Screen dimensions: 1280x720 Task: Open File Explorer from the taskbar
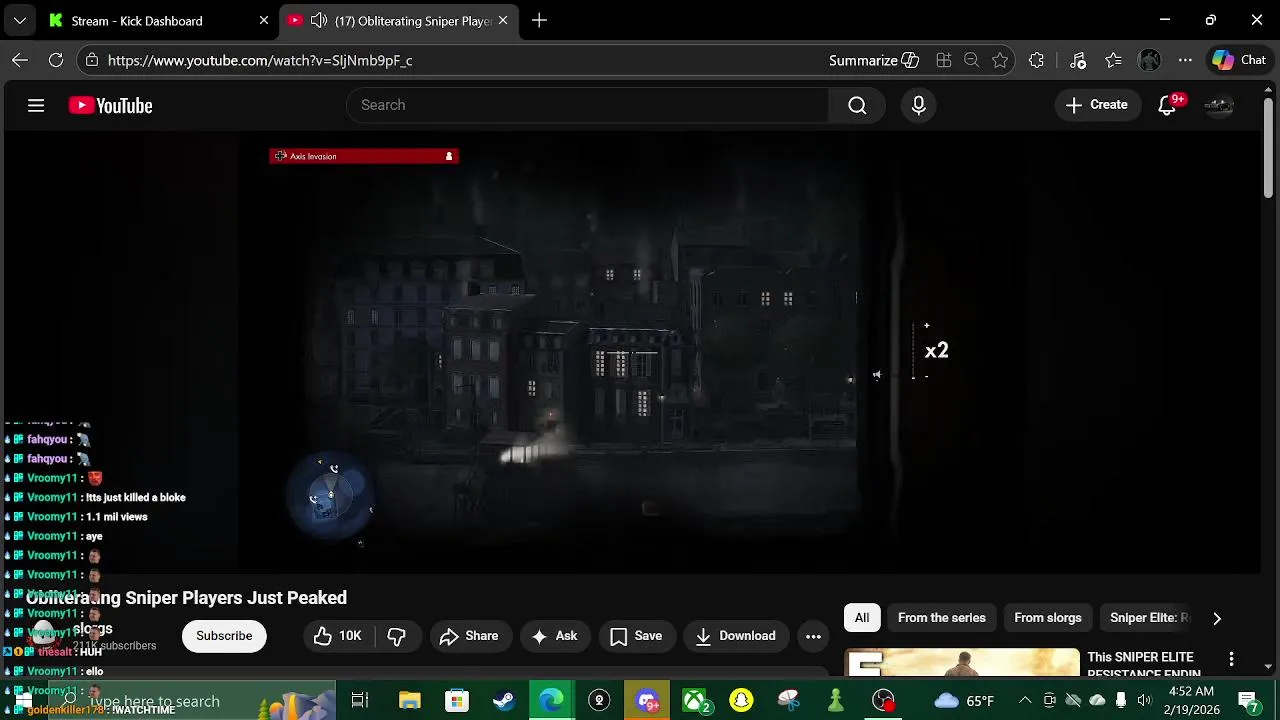pyautogui.click(x=409, y=701)
